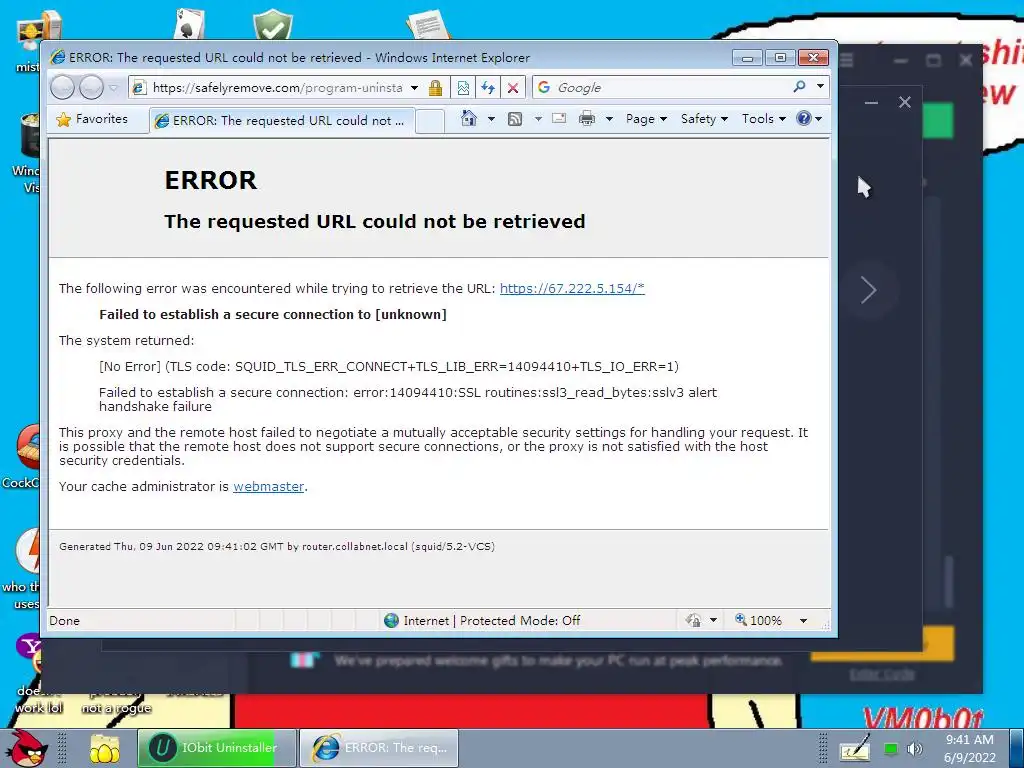Screen dimensions: 1024x768
Task: Click the 'Done' status text
Action: (x=65, y=620)
